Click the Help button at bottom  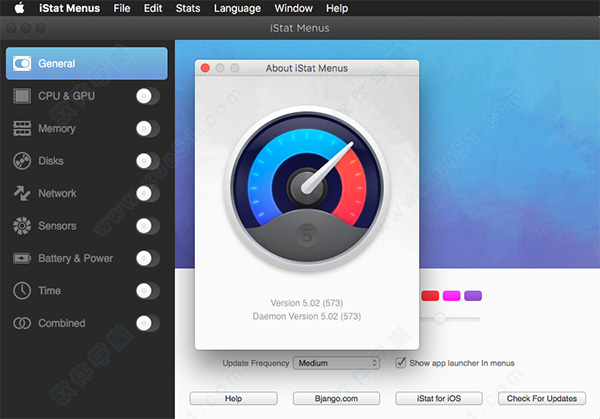click(x=233, y=398)
